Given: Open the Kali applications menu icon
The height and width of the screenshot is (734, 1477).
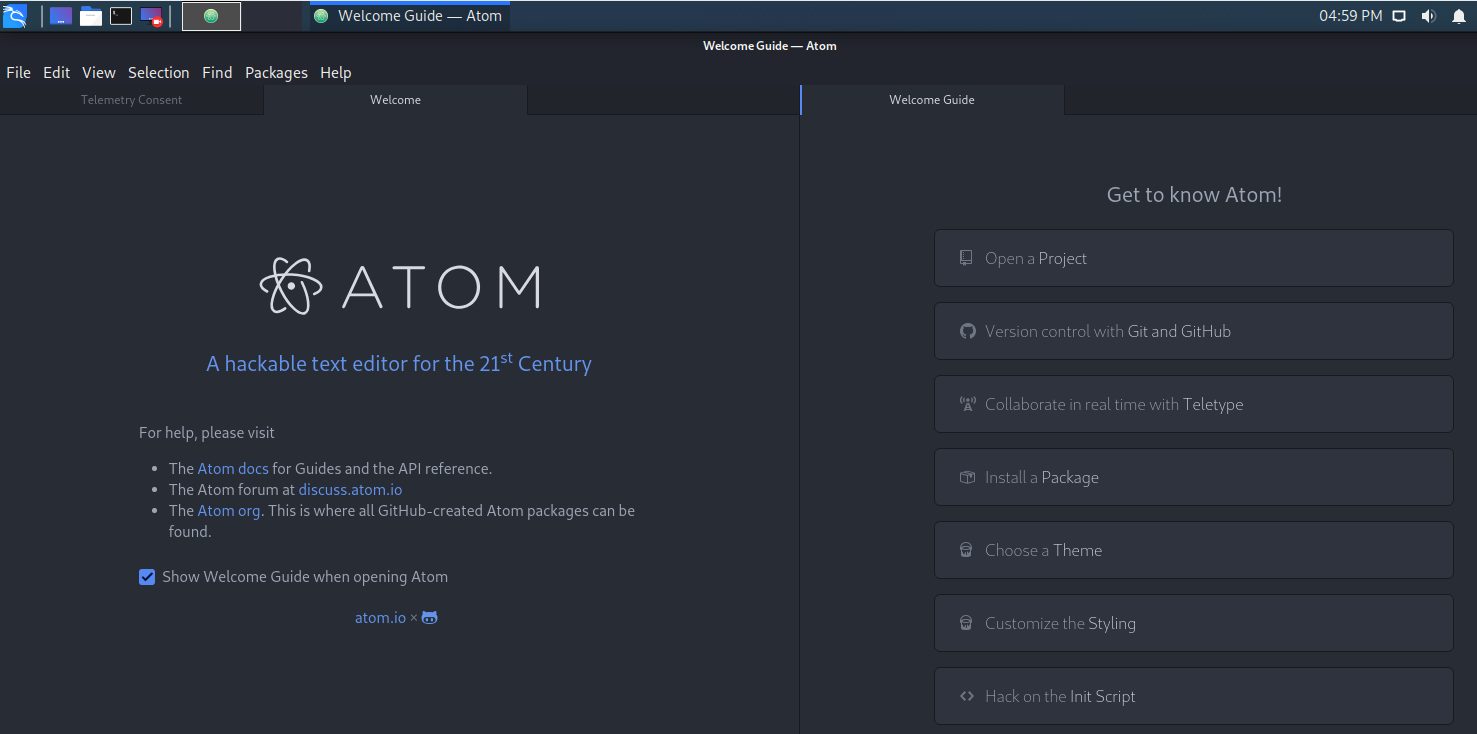Looking at the screenshot, I should (15, 16).
